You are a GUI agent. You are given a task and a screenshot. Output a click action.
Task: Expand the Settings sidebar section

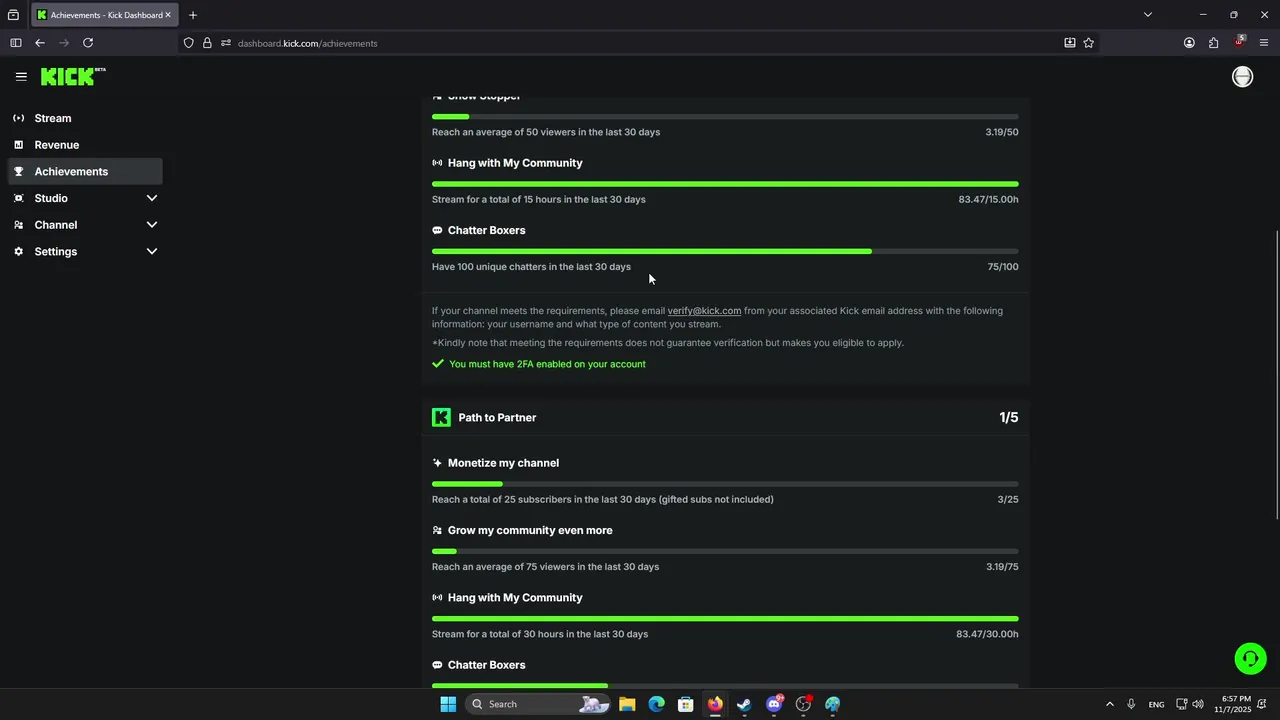[152, 251]
